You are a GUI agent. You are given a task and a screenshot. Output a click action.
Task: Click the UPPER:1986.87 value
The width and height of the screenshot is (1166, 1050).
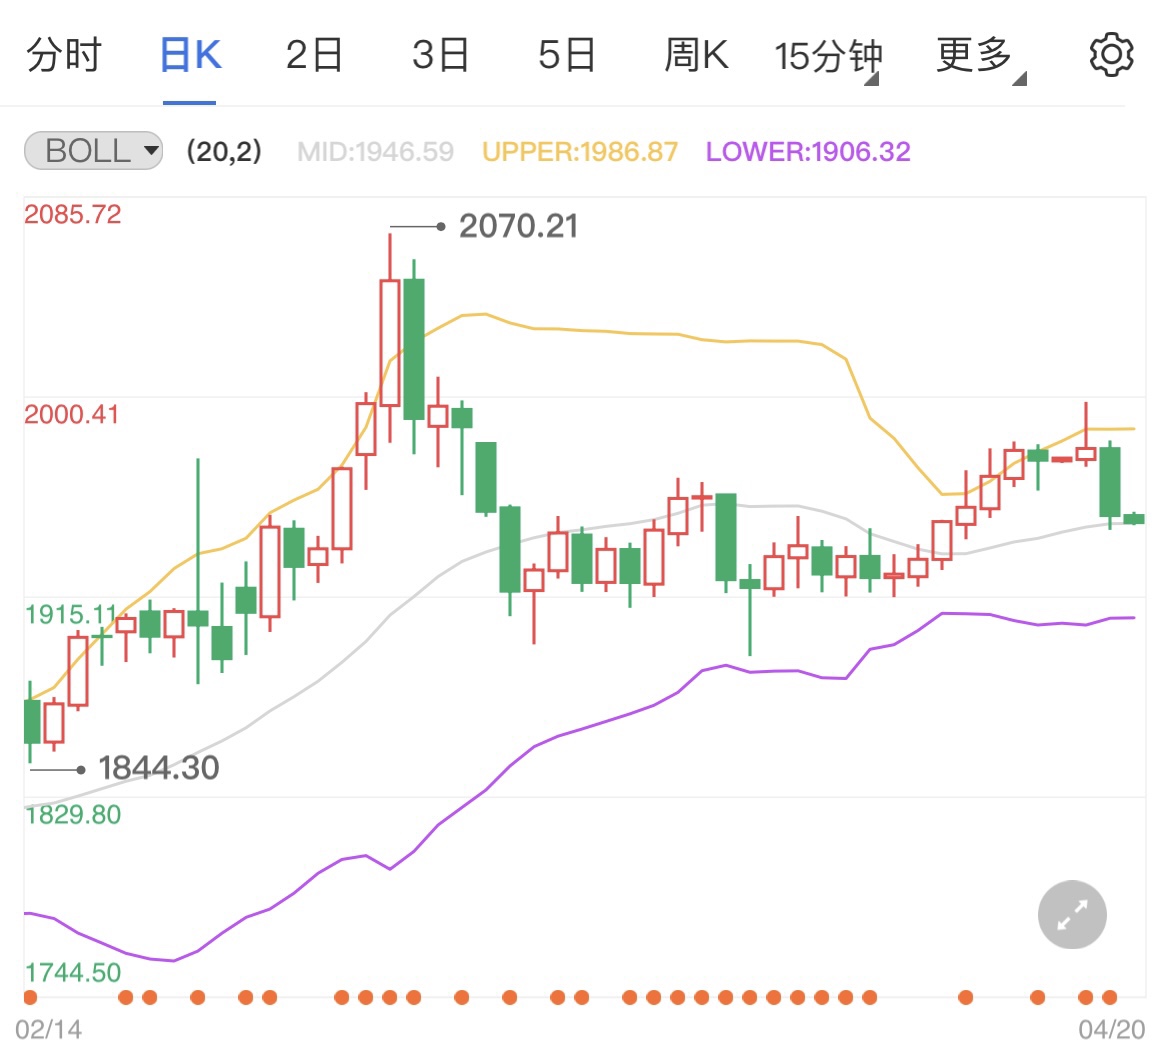[x=580, y=152]
